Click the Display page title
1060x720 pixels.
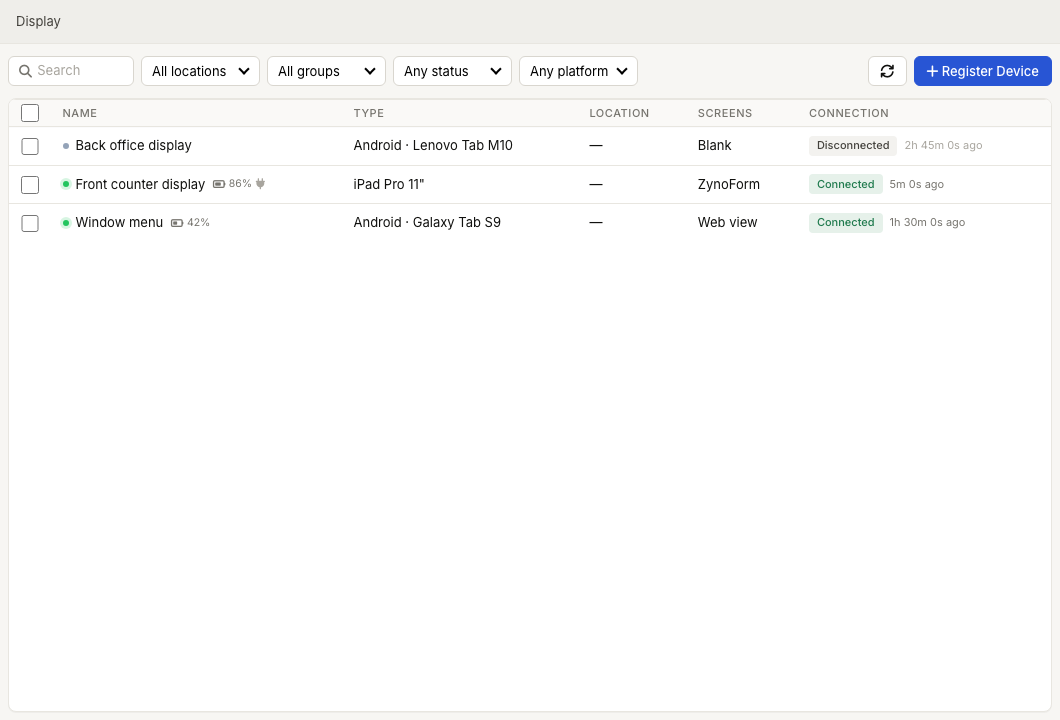click(x=38, y=21)
